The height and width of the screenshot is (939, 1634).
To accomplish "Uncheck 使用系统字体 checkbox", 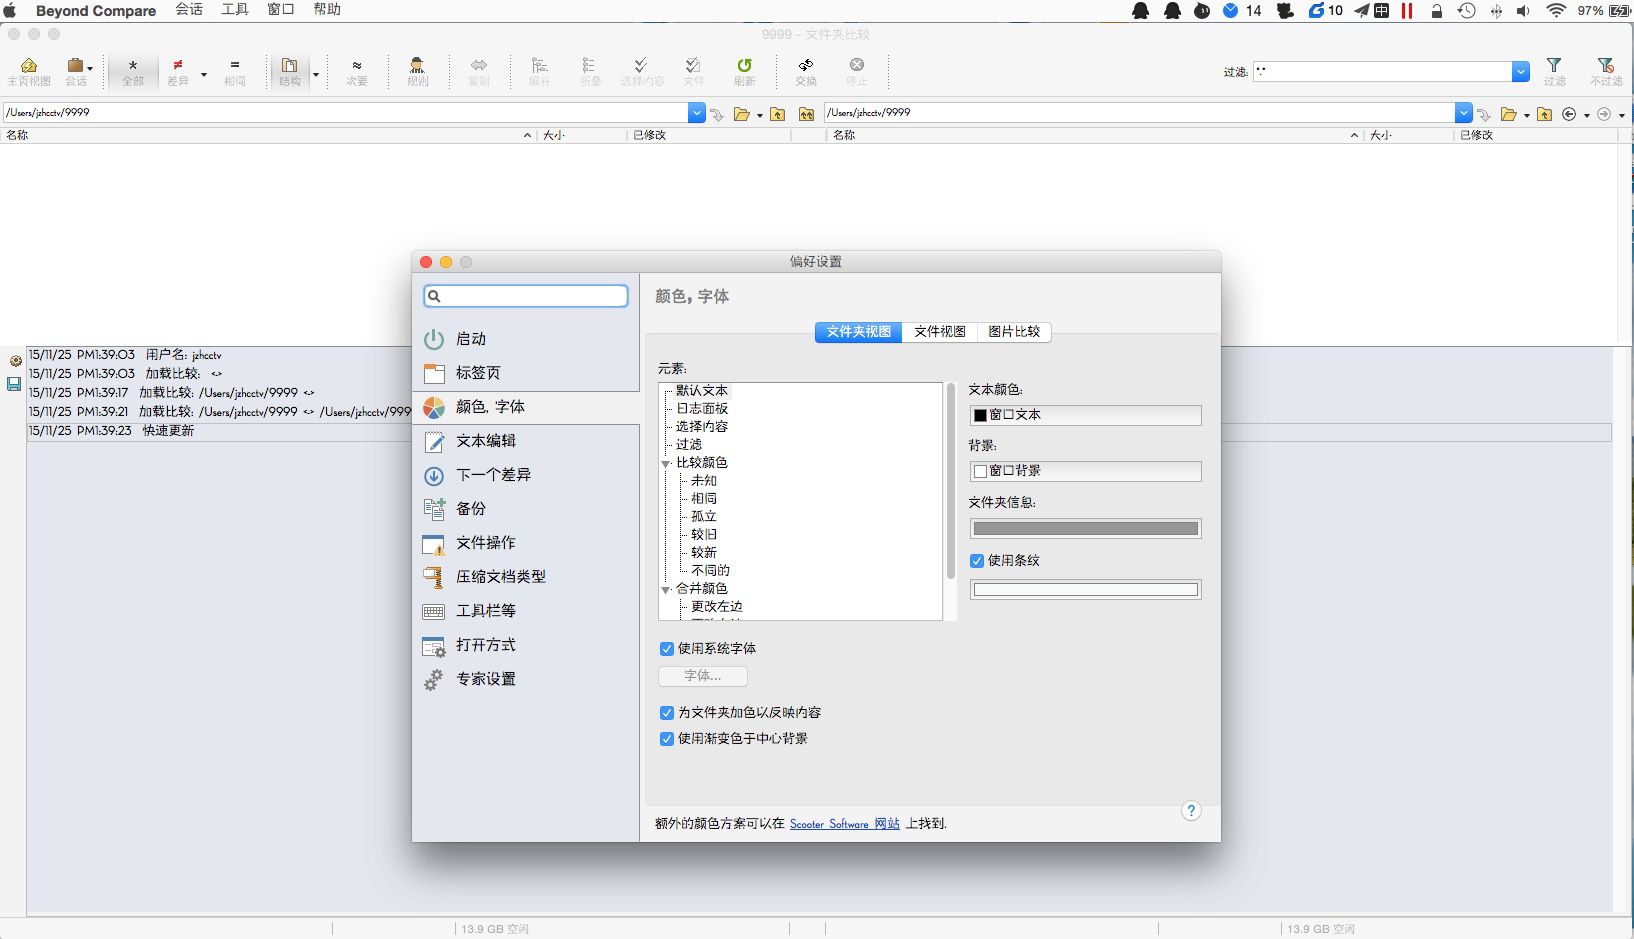I will [667, 649].
